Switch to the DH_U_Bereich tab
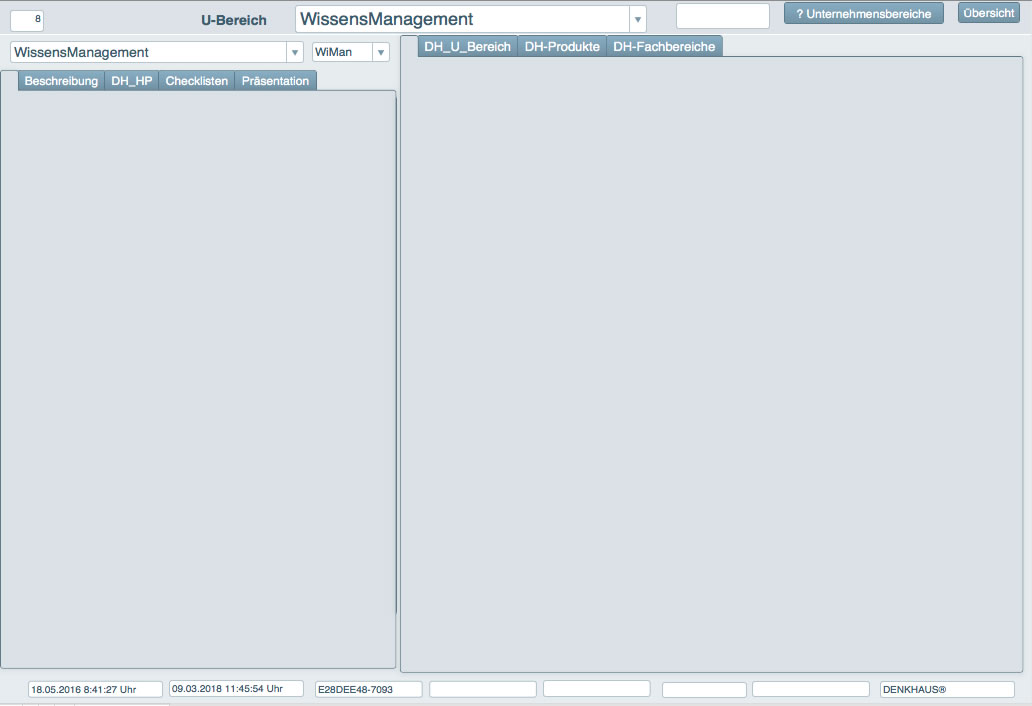 pos(467,47)
